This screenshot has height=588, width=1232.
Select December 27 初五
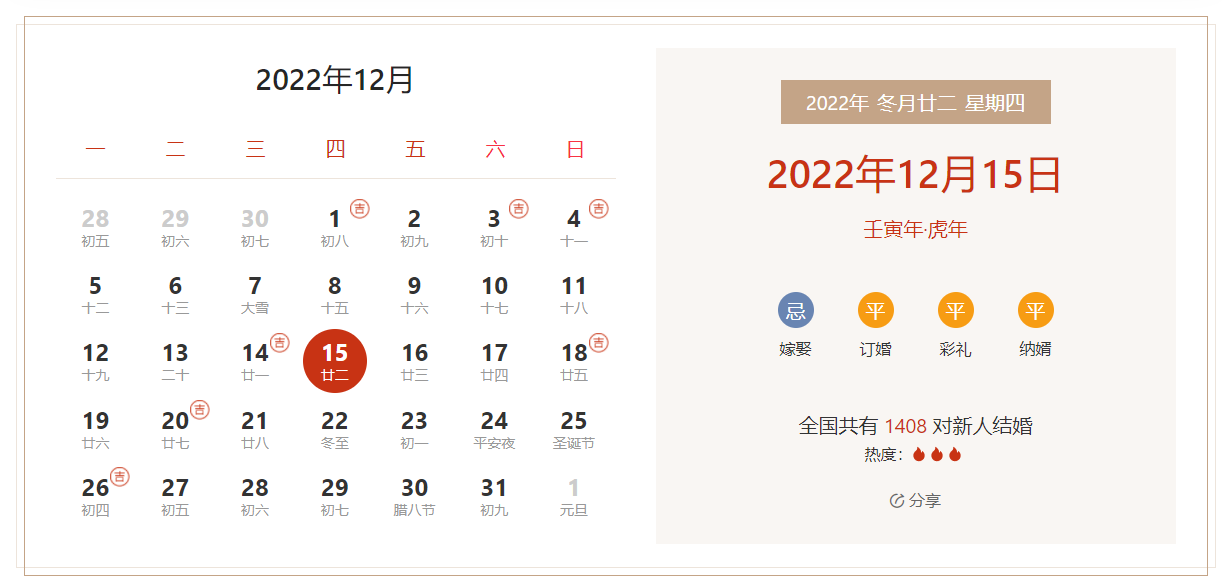pyautogui.click(x=176, y=497)
